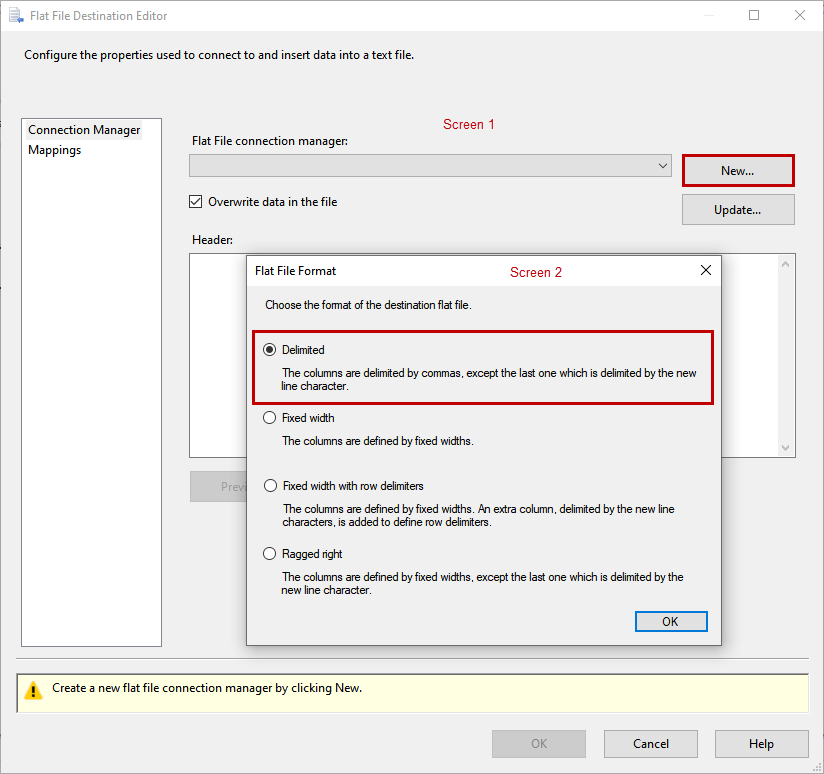Click New to create a connection manager
The width and height of the screenshot is (824, 774).
737,170
